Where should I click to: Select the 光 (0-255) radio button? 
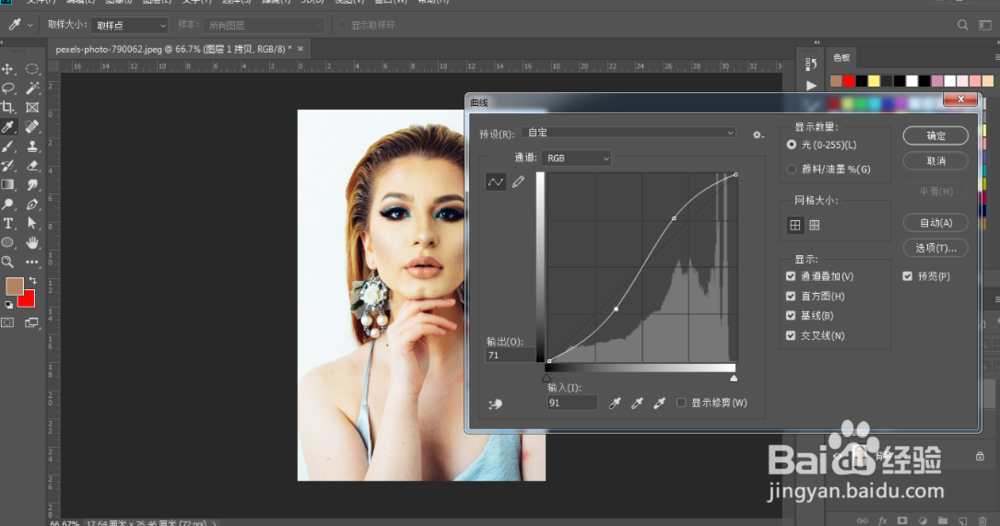click(x=791, y=145)
